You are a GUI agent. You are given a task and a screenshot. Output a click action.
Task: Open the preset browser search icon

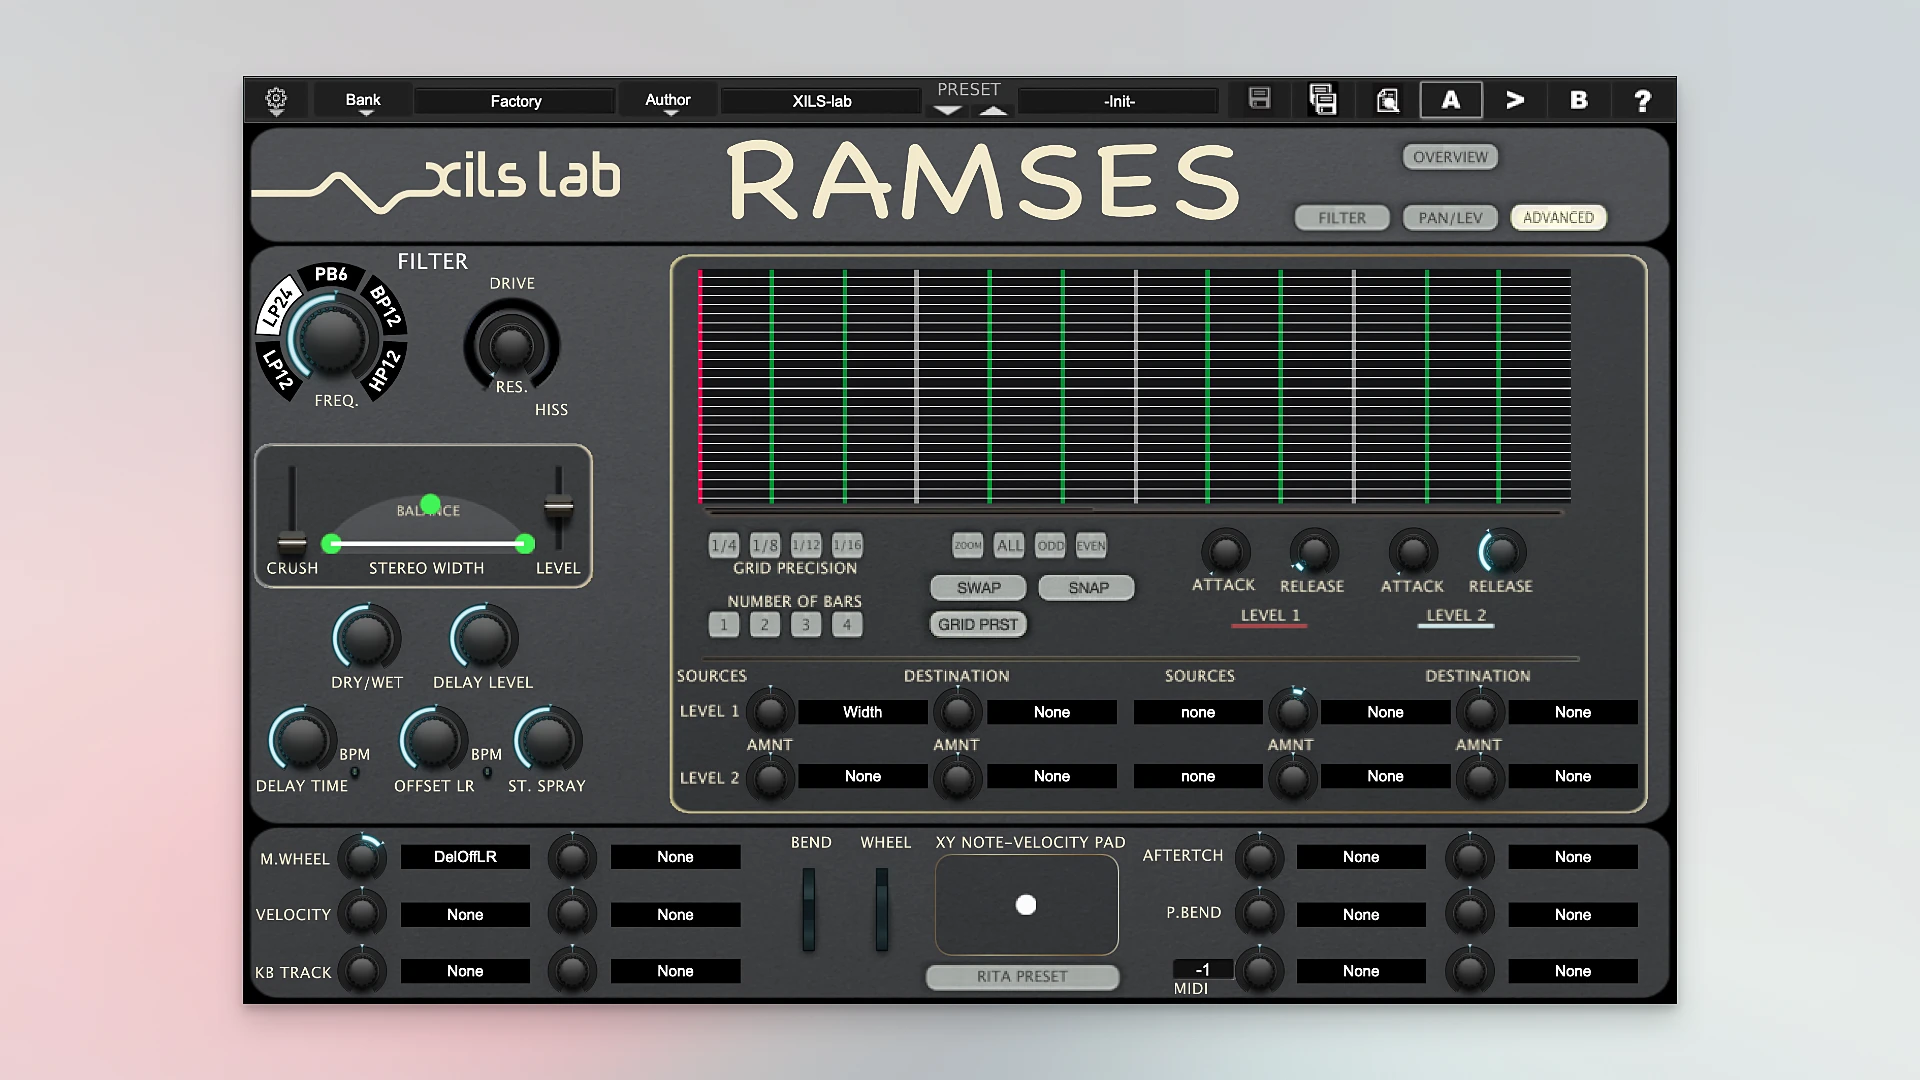pyautogui.click(x=1387, y=99)
